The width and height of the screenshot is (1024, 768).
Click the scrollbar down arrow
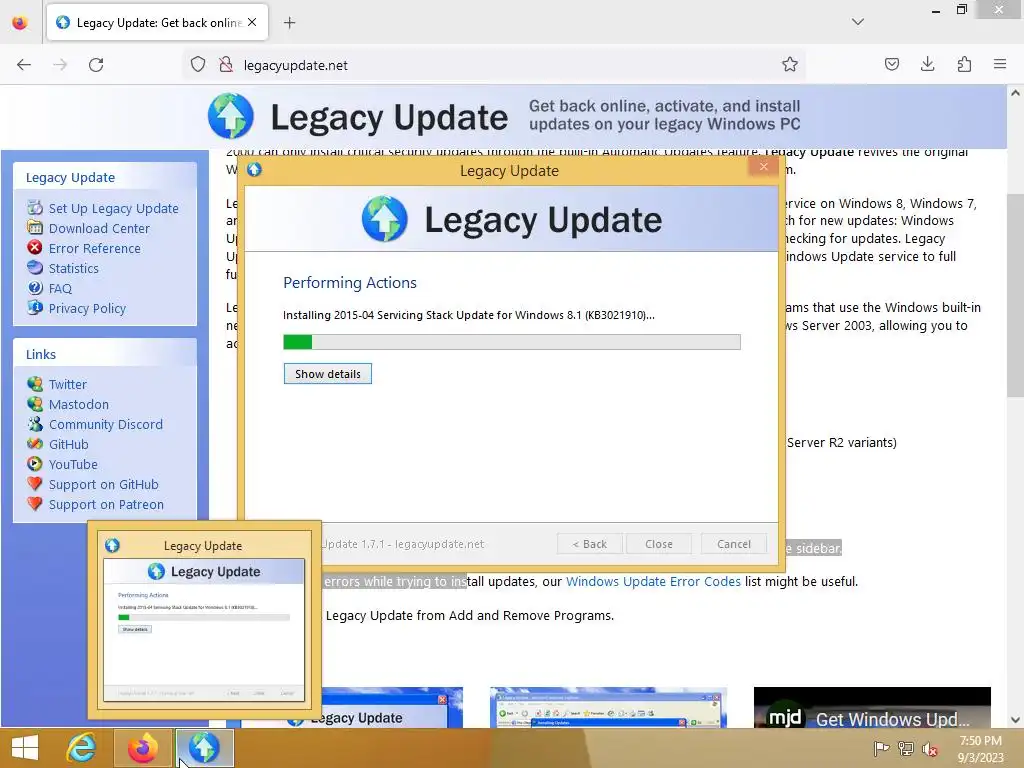coord(1015,720)
